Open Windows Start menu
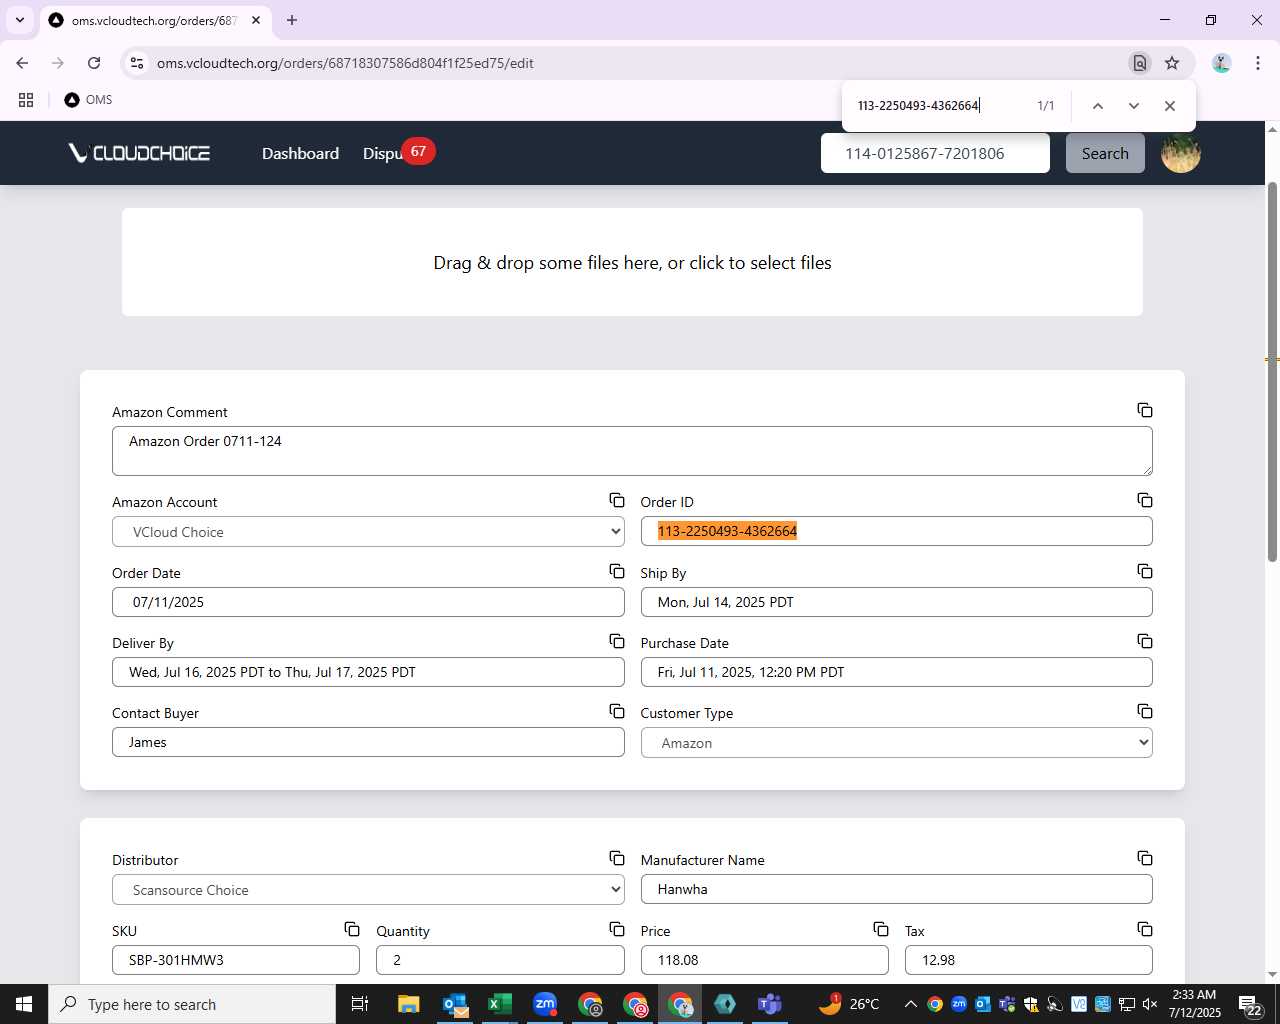This screenshot has height=1024, width=1280. pos(23,1004)
